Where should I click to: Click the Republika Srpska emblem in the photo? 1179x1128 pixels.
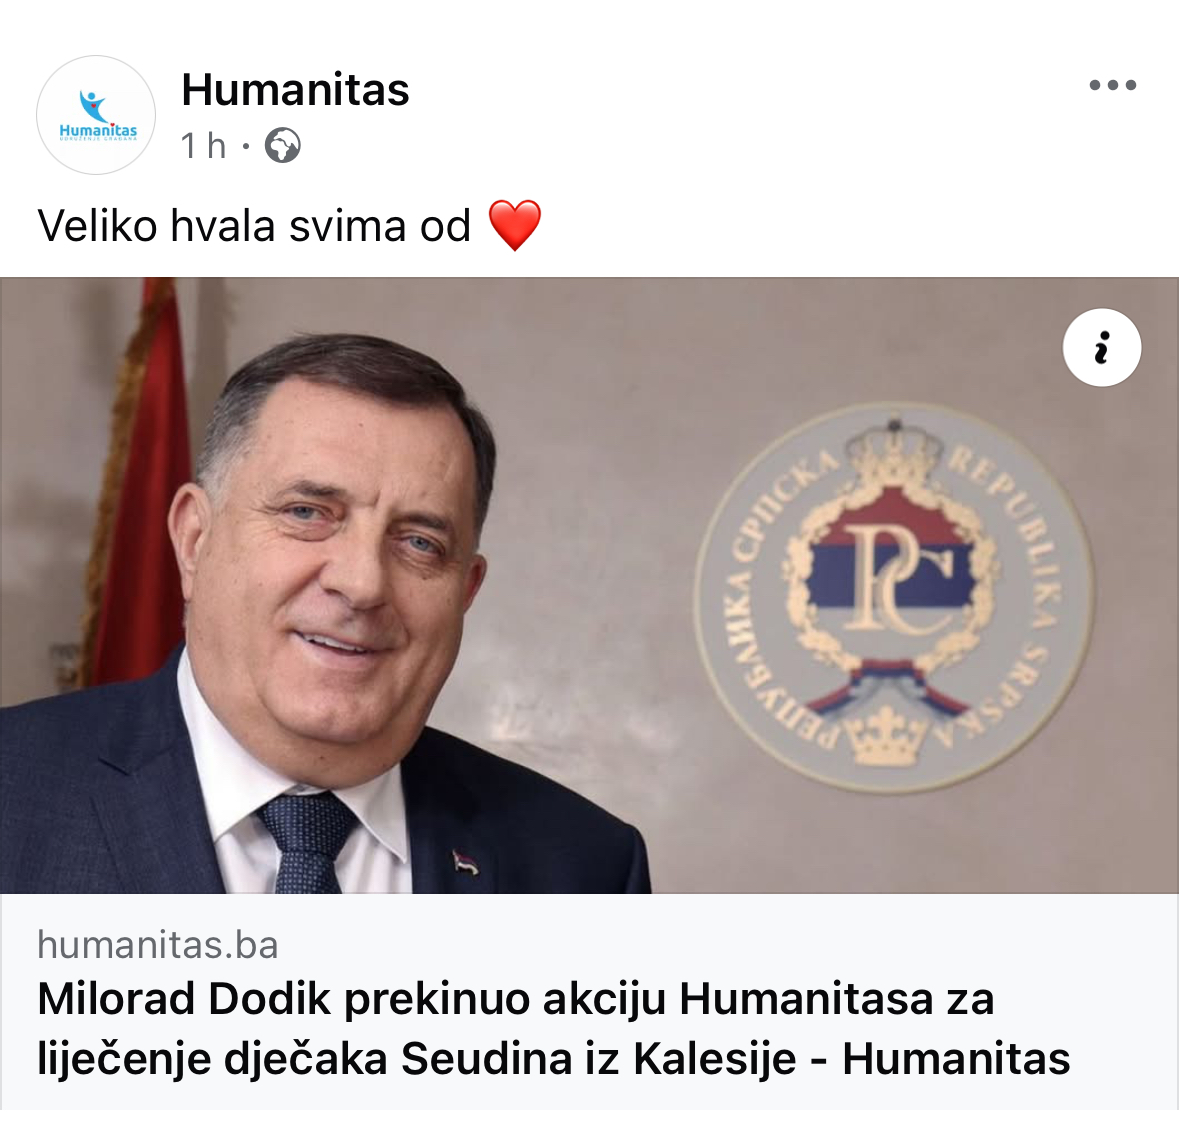pos(893,598)
